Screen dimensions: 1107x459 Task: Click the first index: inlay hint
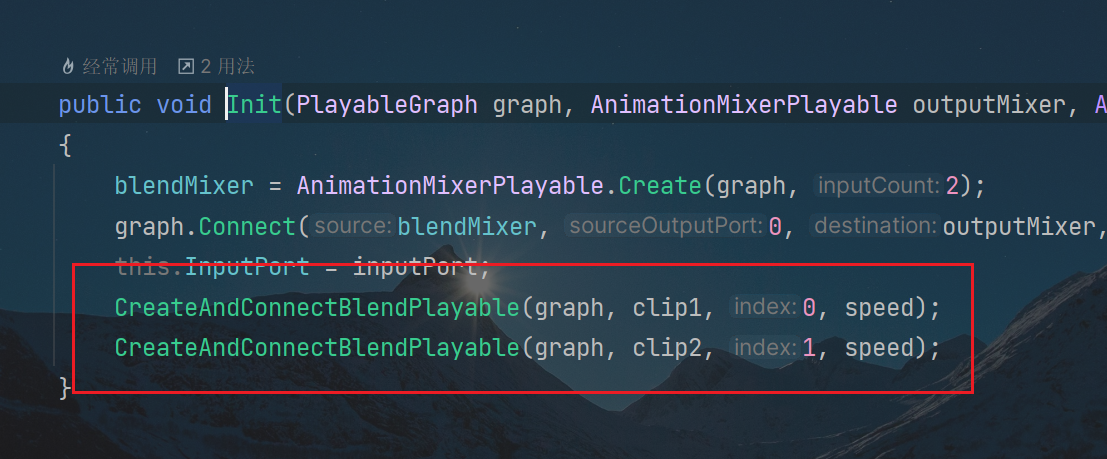pyautogui.click(x=765, y=307)
